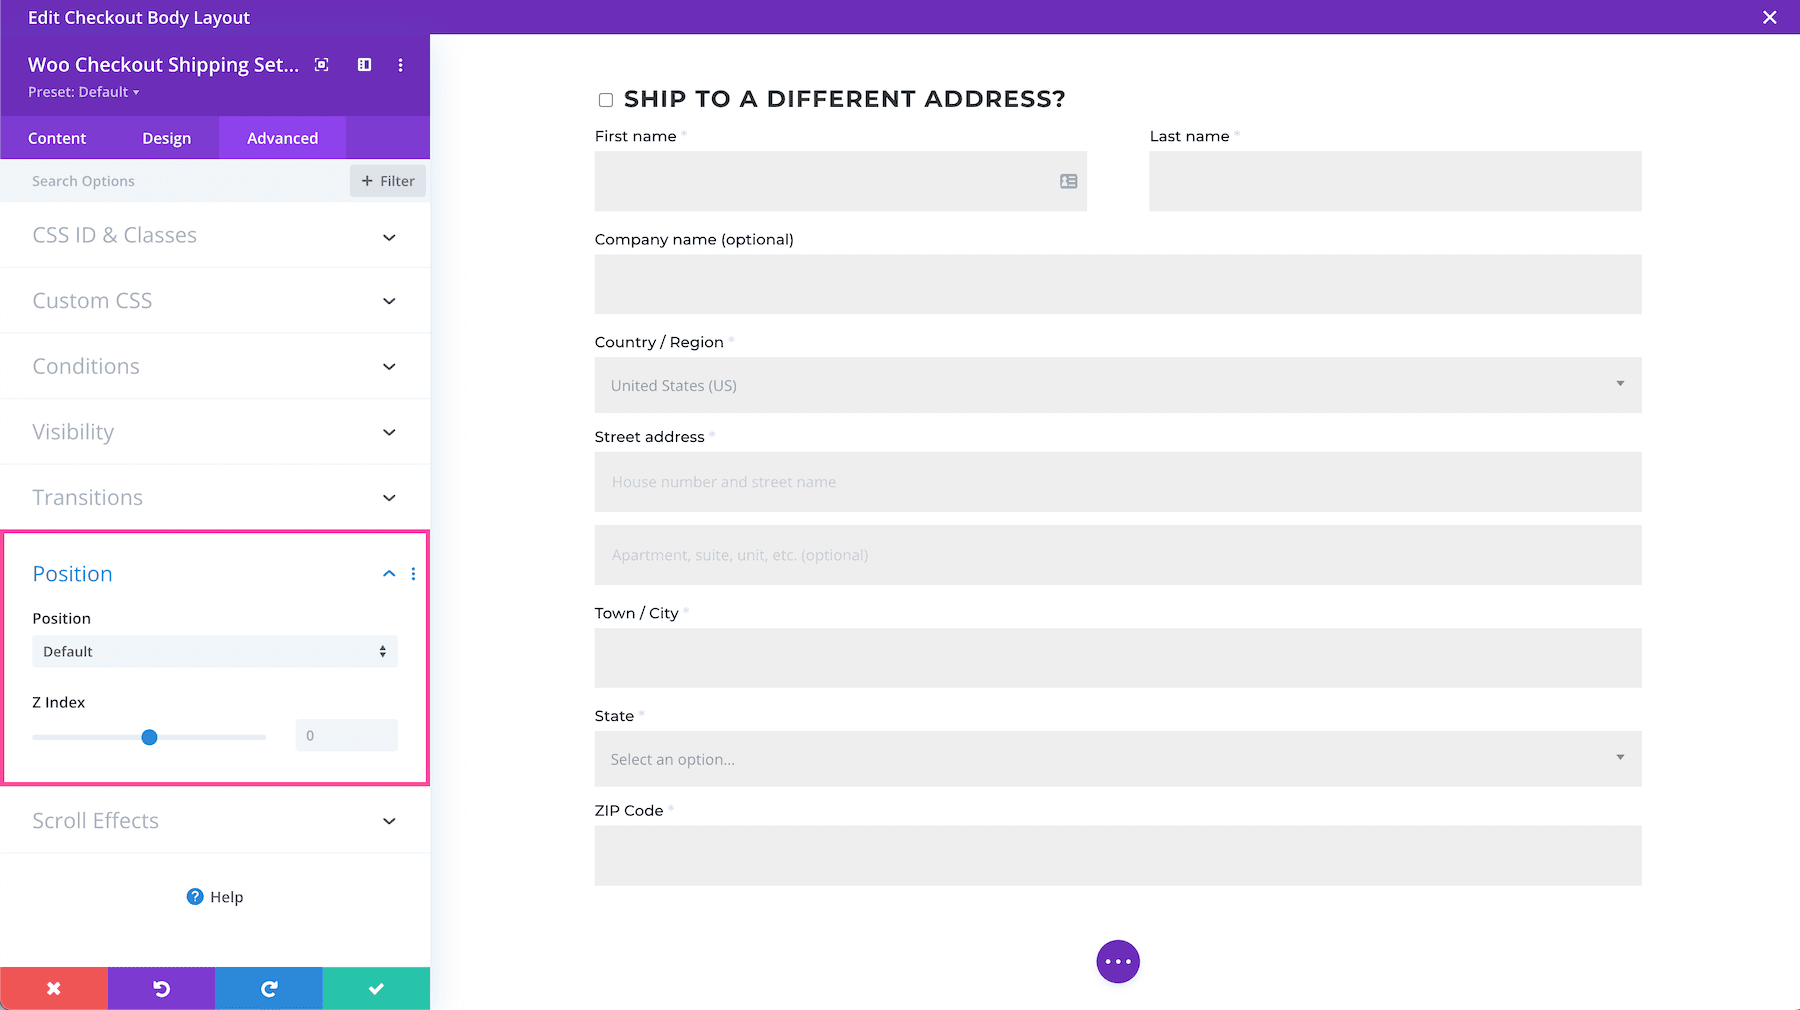Open the Country / Region dropdown
The width and height of the screenshot is (1800, 1010).
(x=1117, y=385)
